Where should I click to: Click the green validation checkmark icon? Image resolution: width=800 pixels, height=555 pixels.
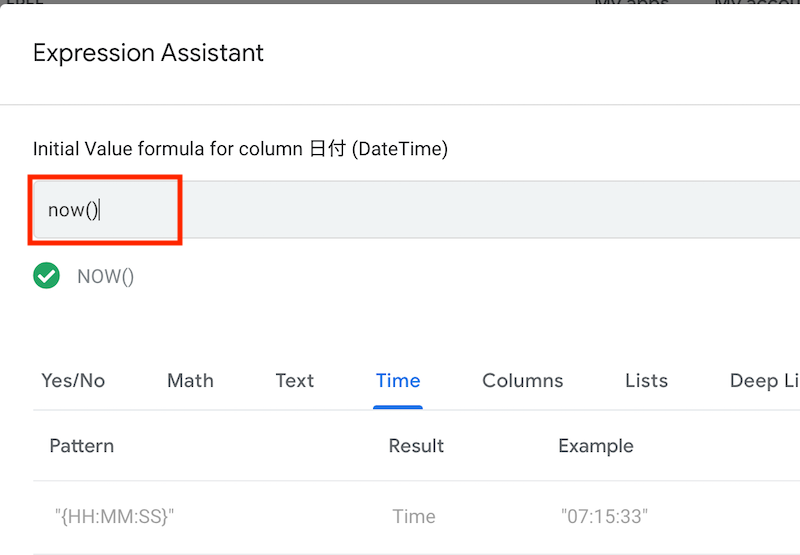click(x=46, y=276)
